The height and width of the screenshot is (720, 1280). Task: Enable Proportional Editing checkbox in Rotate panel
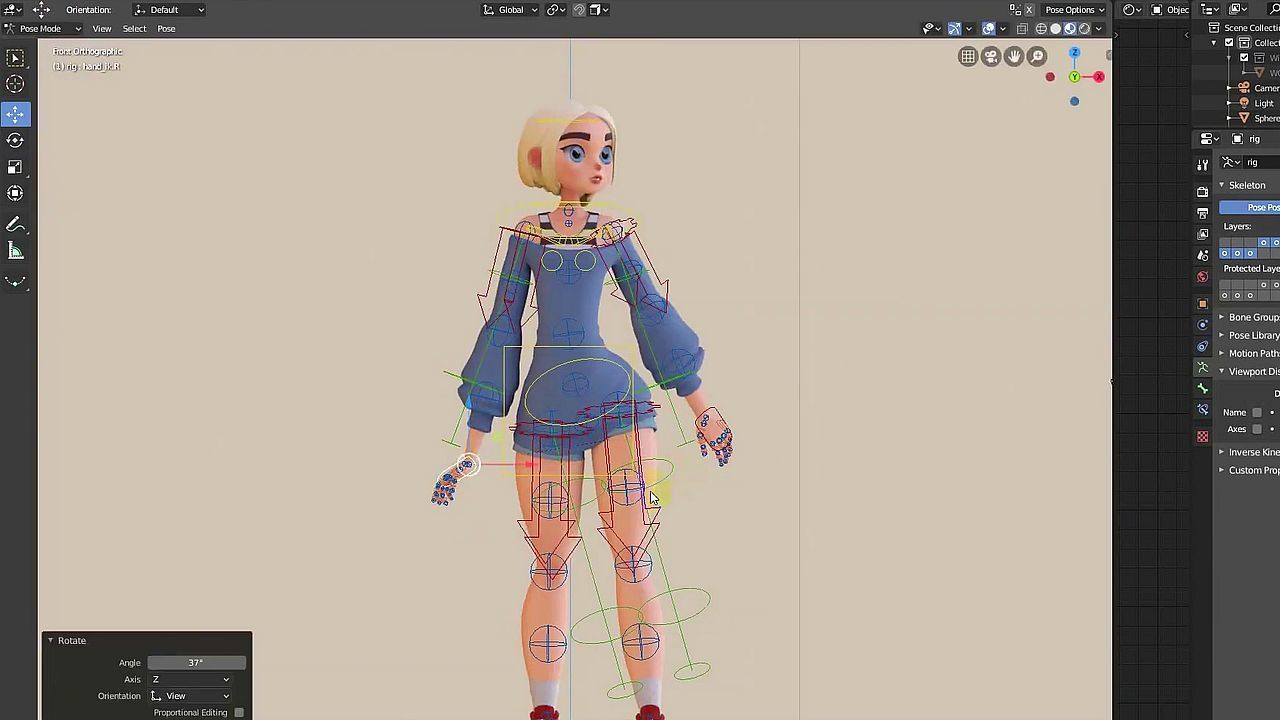[x=239, y=713]
